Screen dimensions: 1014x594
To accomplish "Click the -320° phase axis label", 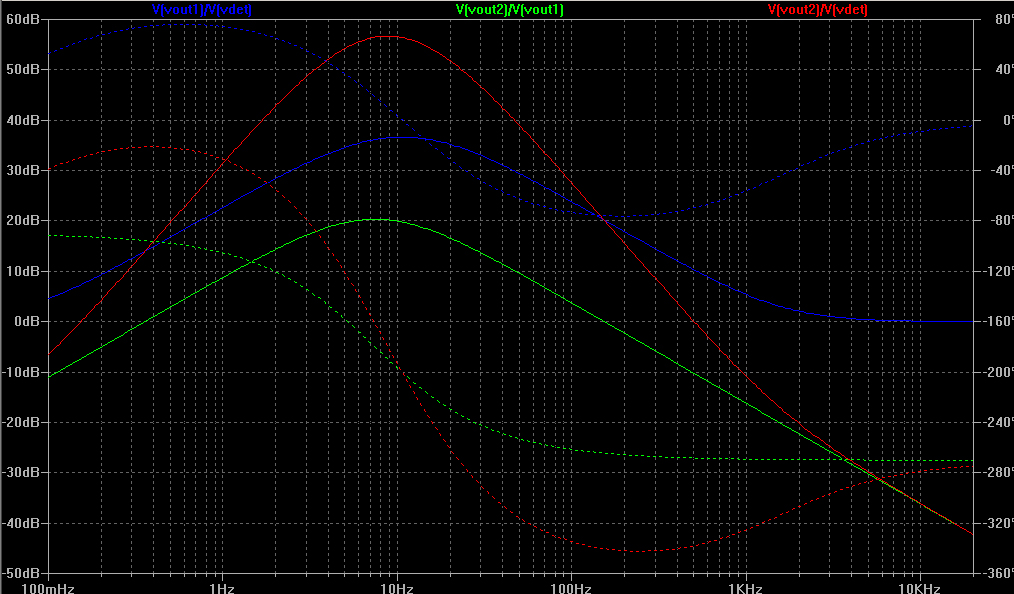I will (x=996, y=523).
